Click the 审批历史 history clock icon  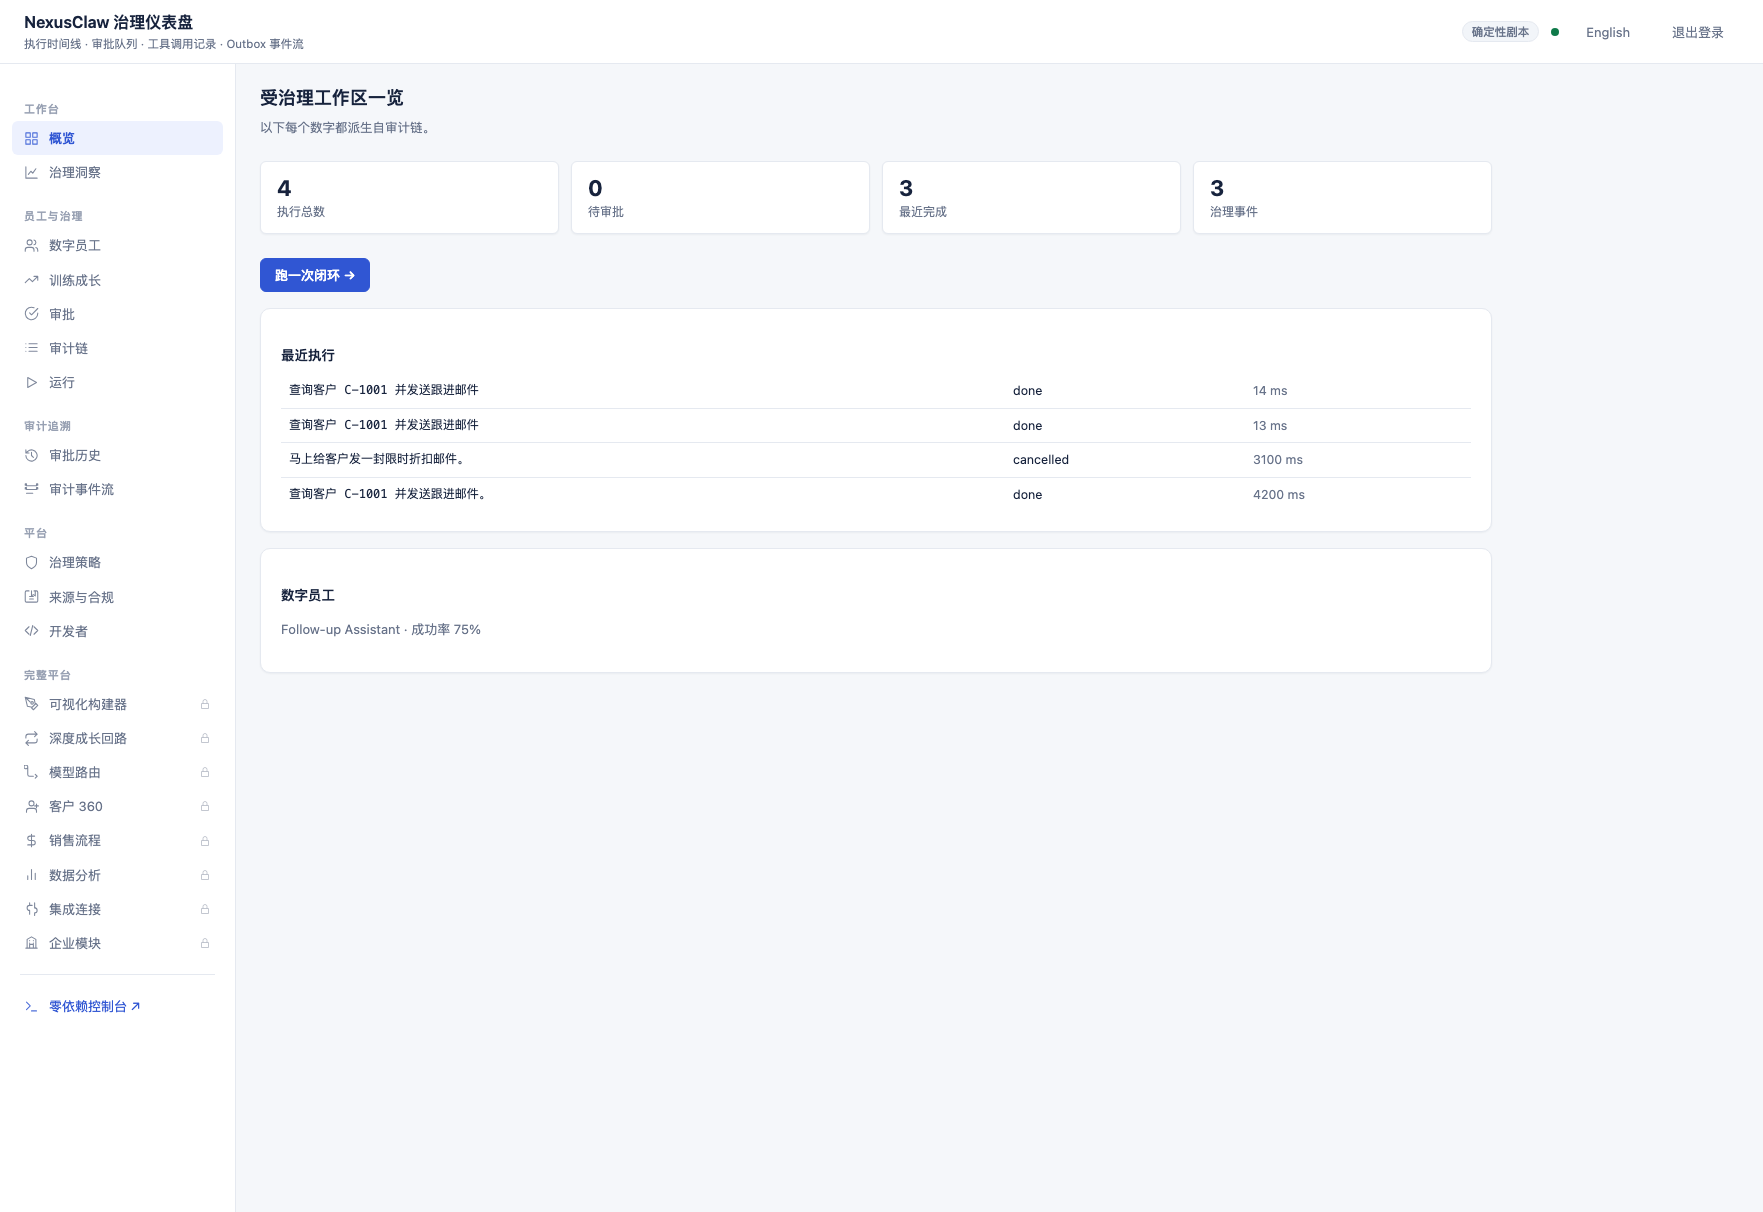(x=31, y=455)
